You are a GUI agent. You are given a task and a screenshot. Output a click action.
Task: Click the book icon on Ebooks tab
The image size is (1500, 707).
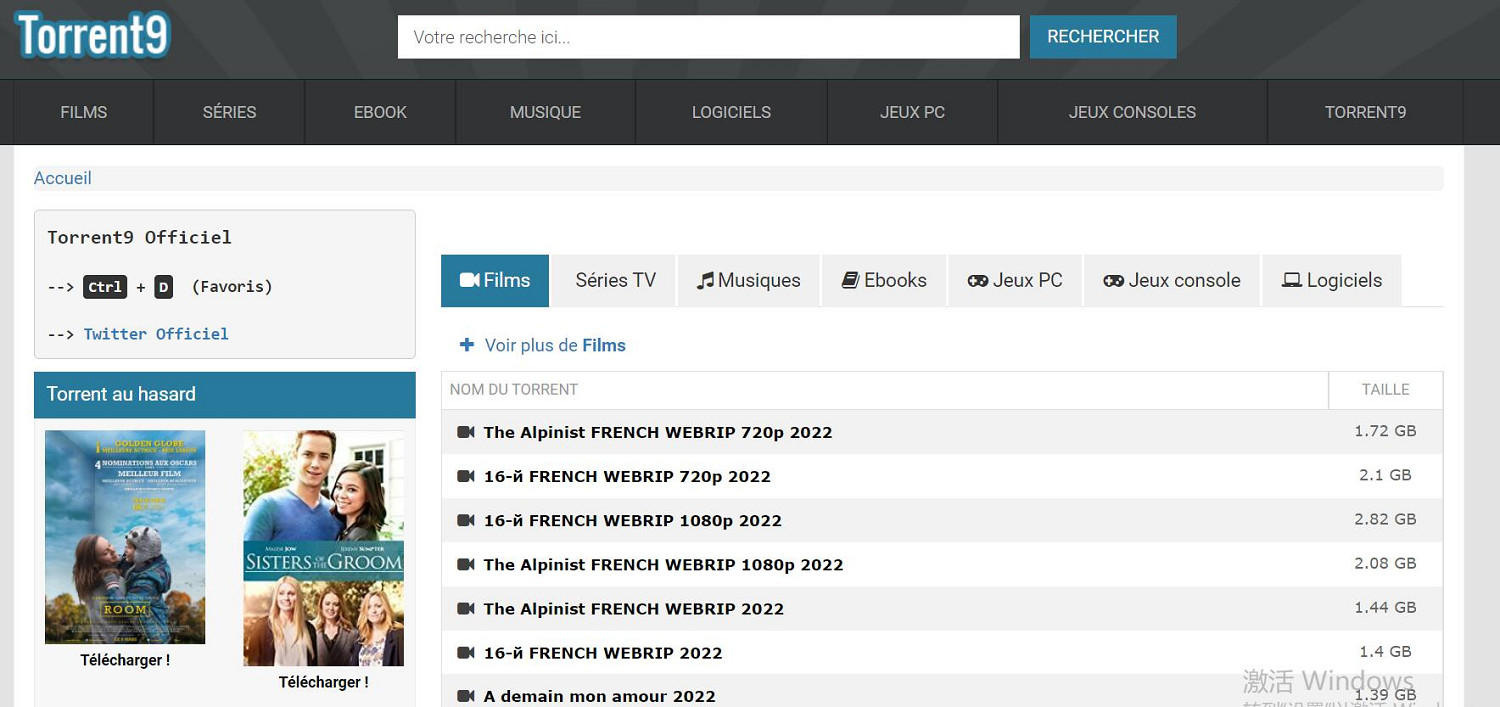click(x=850, y=281)
